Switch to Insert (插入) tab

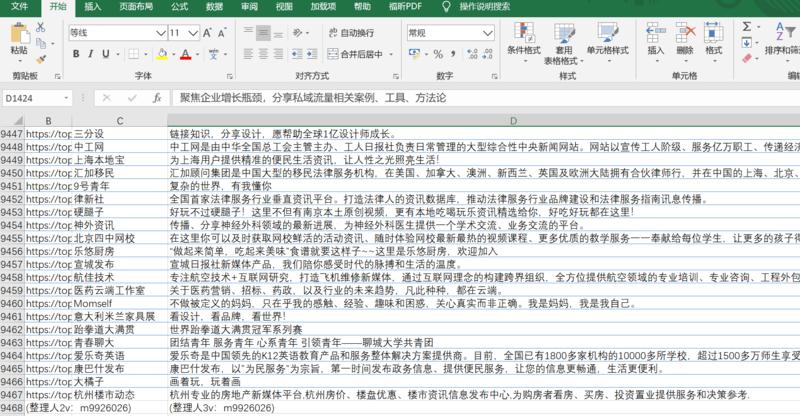[92, 7]
